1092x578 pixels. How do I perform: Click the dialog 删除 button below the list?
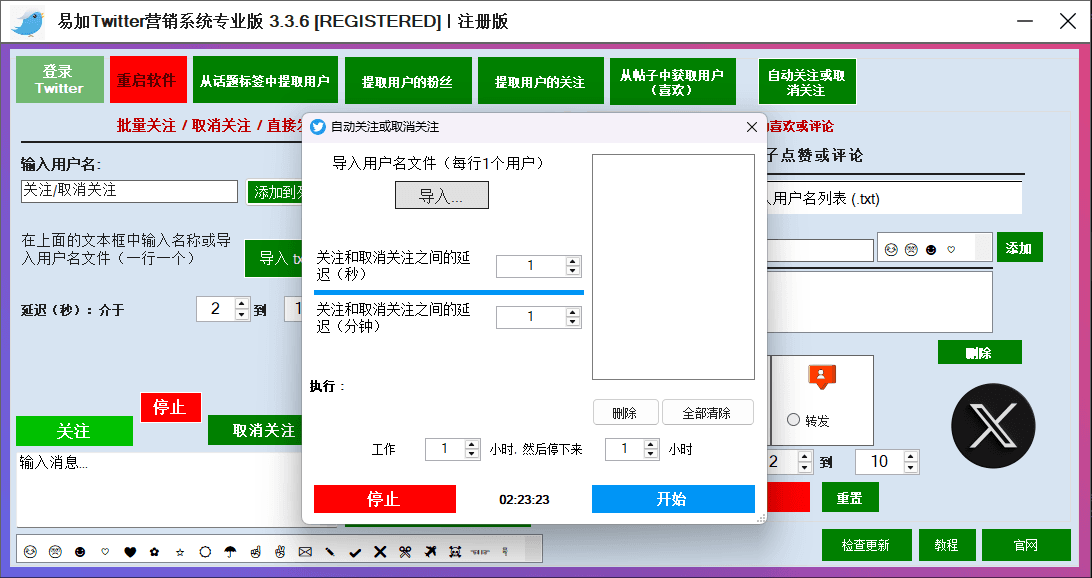(625, 412)
